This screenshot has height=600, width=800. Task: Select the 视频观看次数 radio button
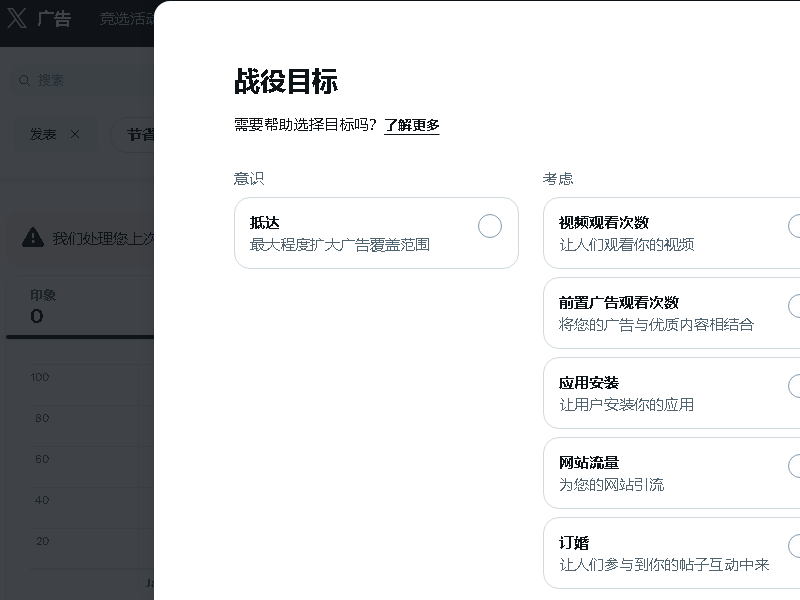pos(796,226)
